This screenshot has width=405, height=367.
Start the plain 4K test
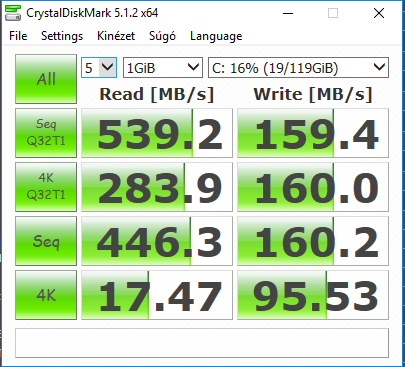(x=46, y=295)
